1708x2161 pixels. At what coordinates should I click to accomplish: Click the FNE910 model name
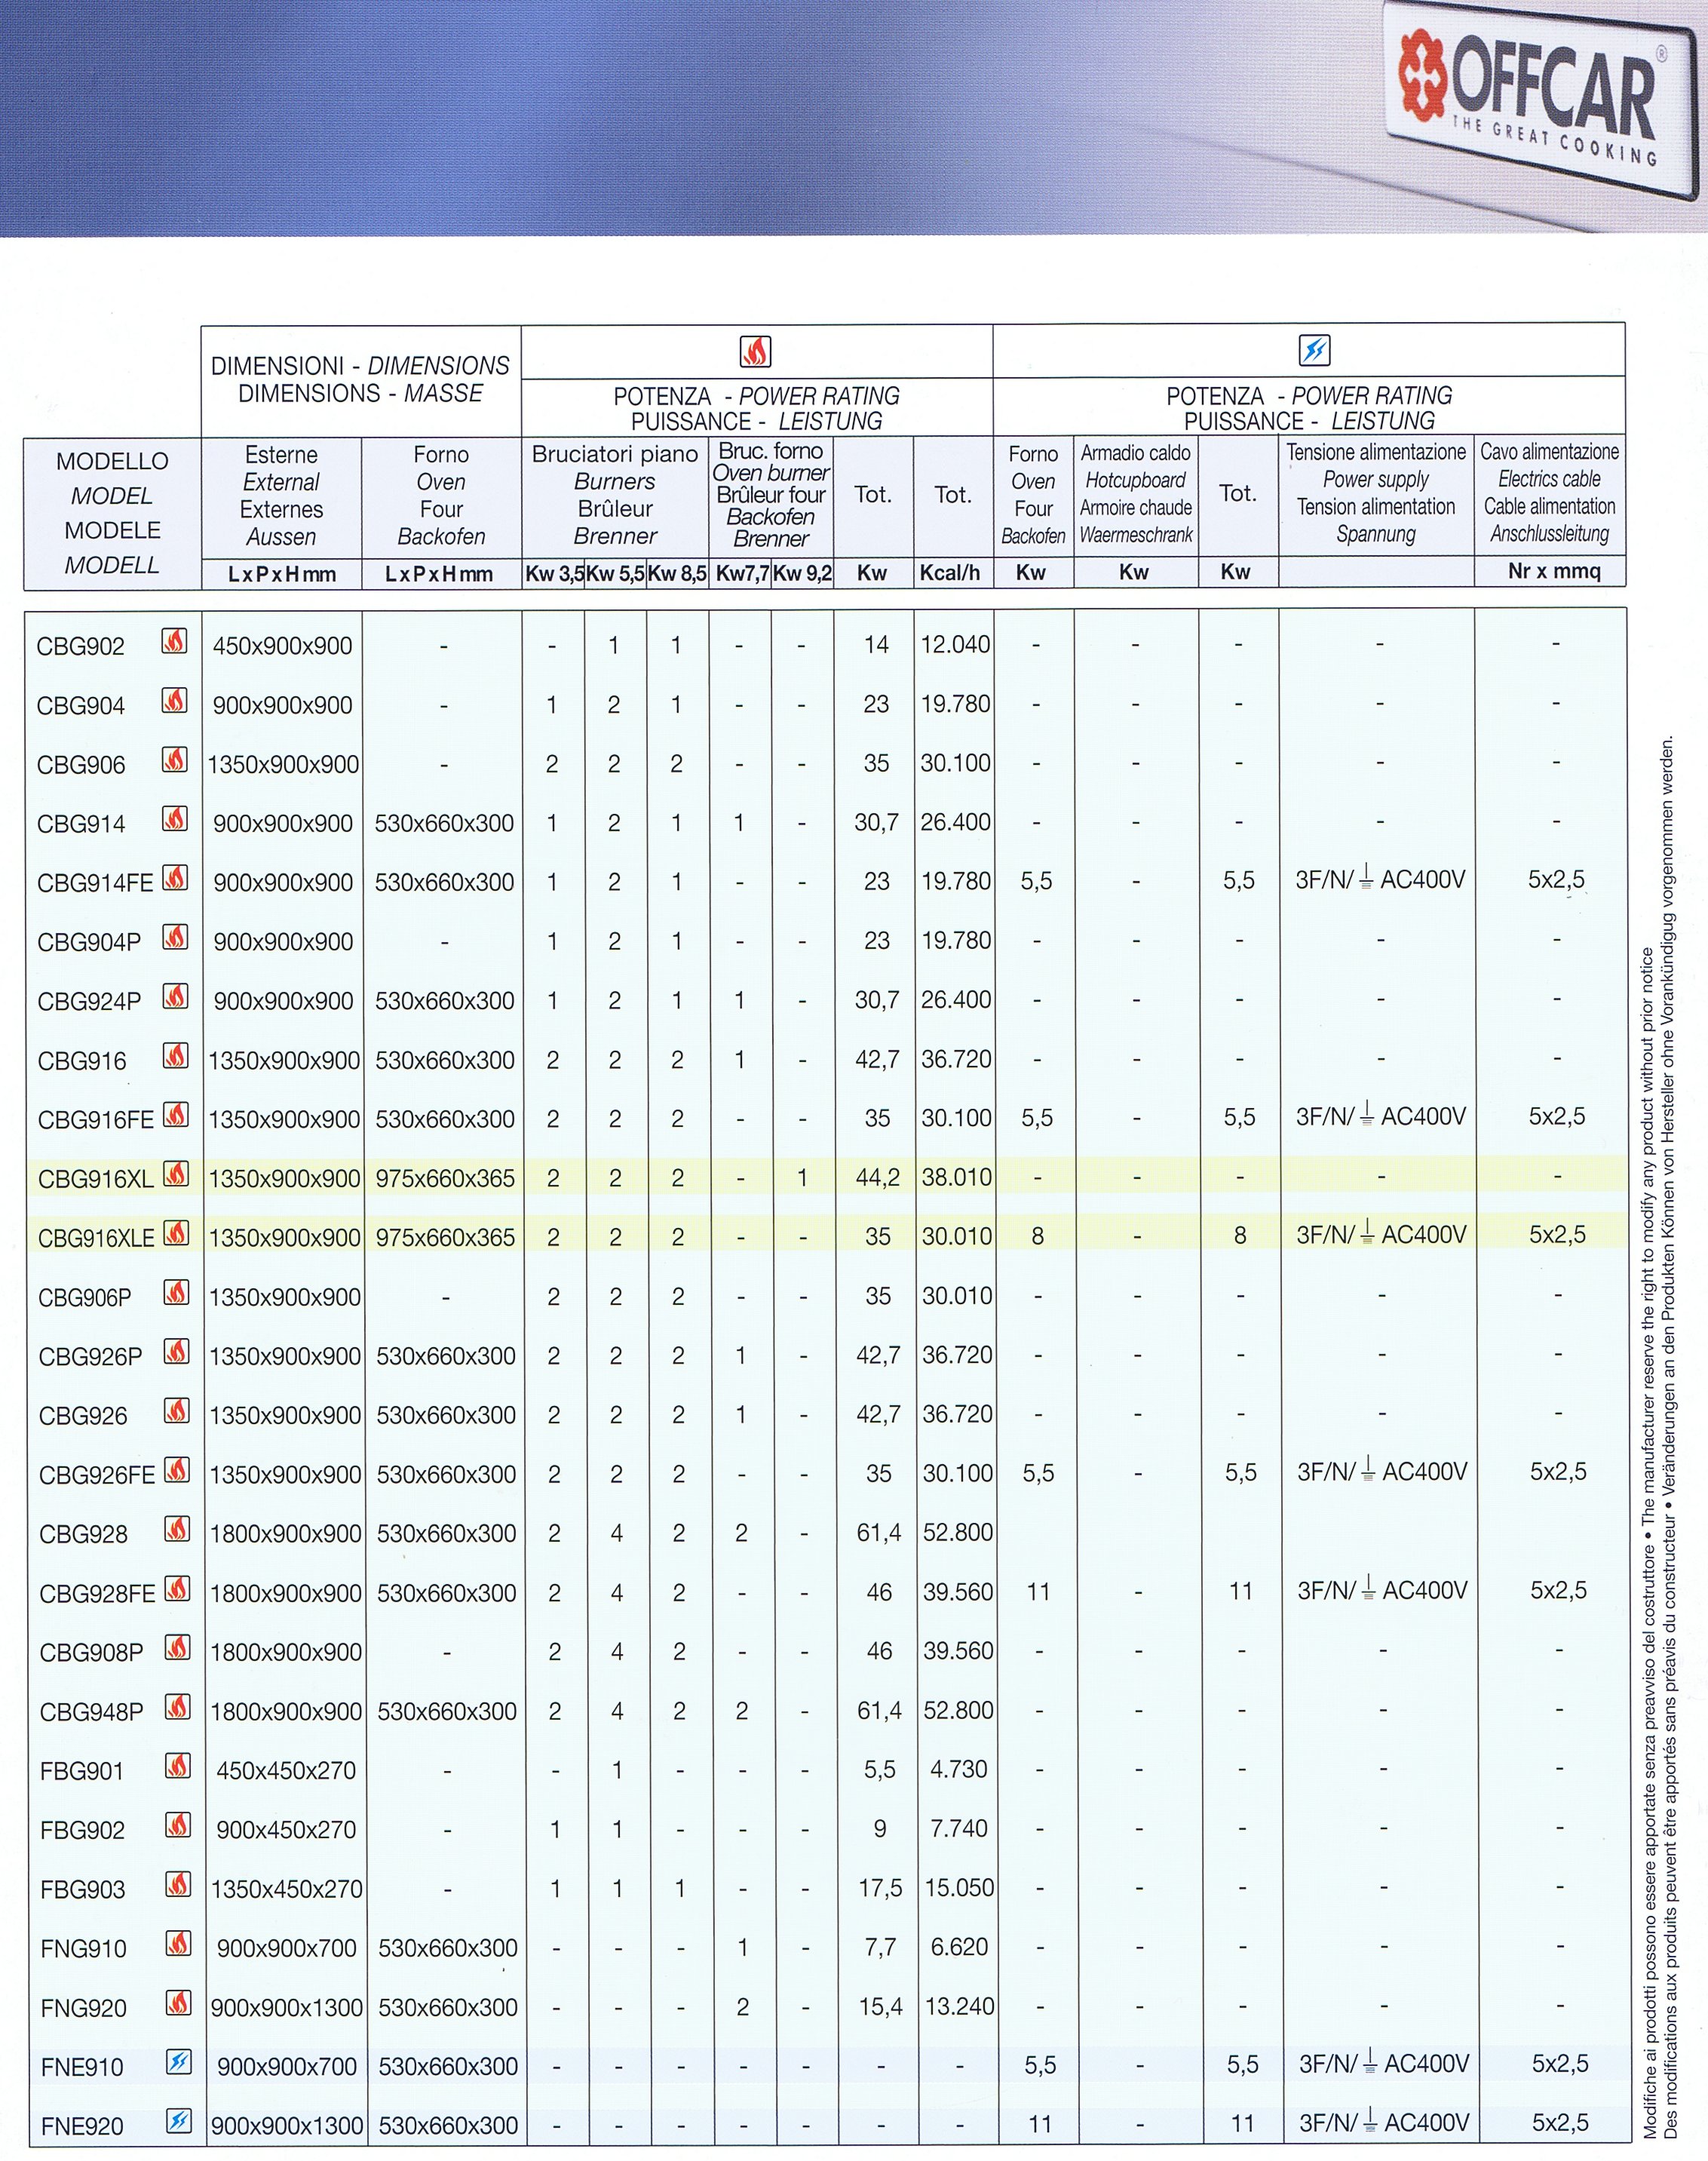[x=82, y=2066]
